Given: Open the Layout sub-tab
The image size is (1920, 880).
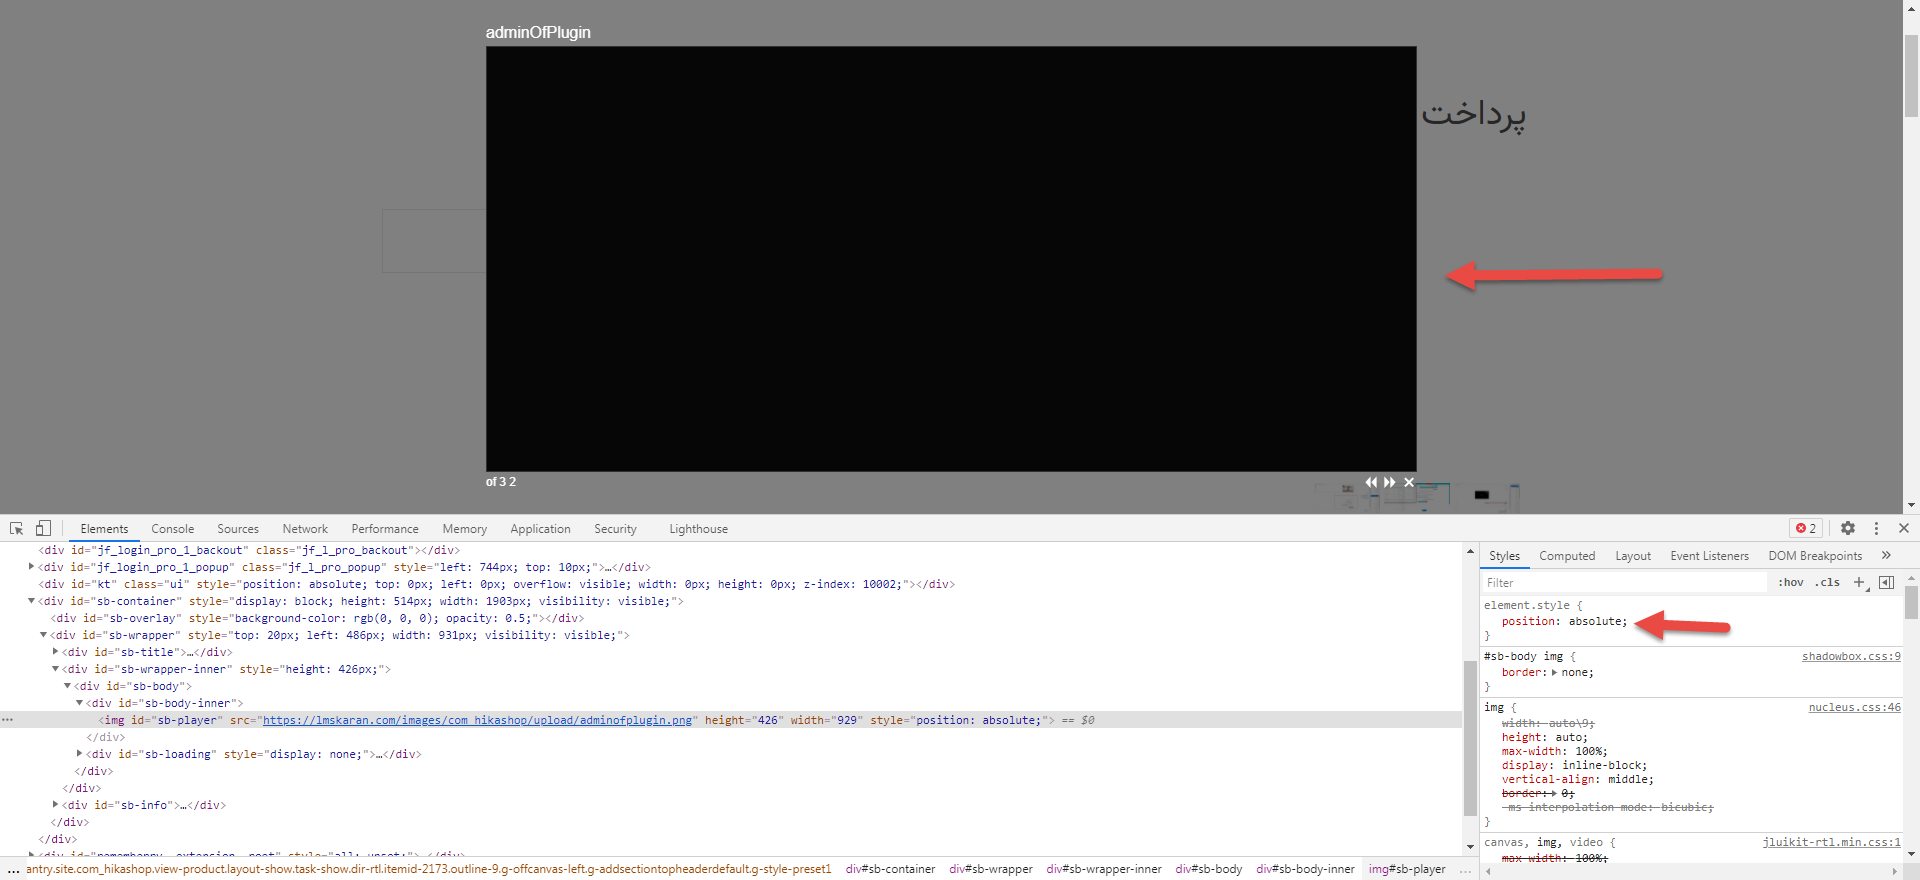Looking at the screenshot, I should (1633, 556).
